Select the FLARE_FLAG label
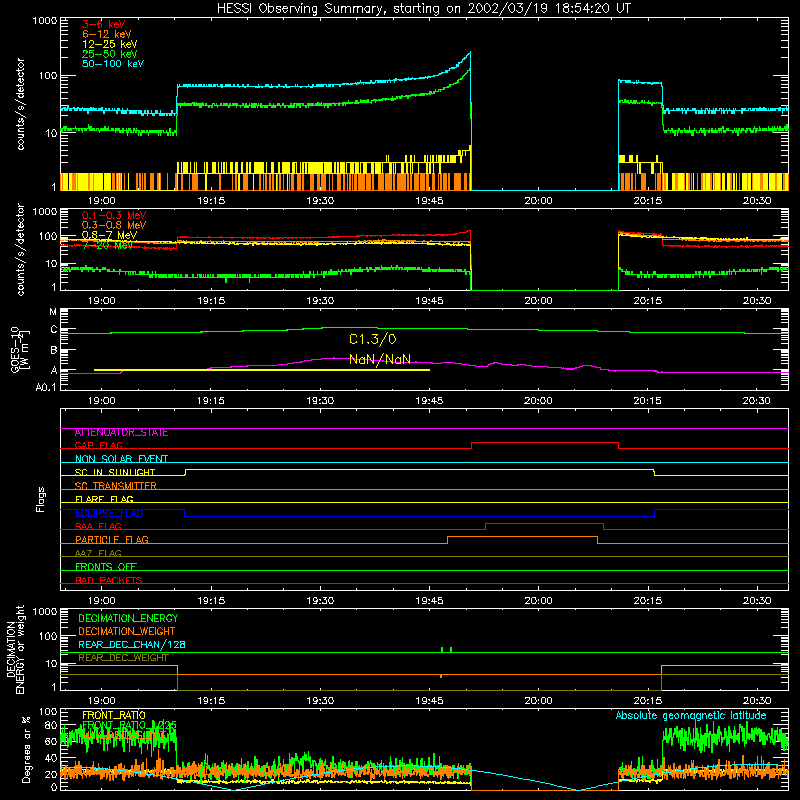Image resolution: width=800 pixels, height=800 pixels. pyautogui.click(x=104, y=499)
